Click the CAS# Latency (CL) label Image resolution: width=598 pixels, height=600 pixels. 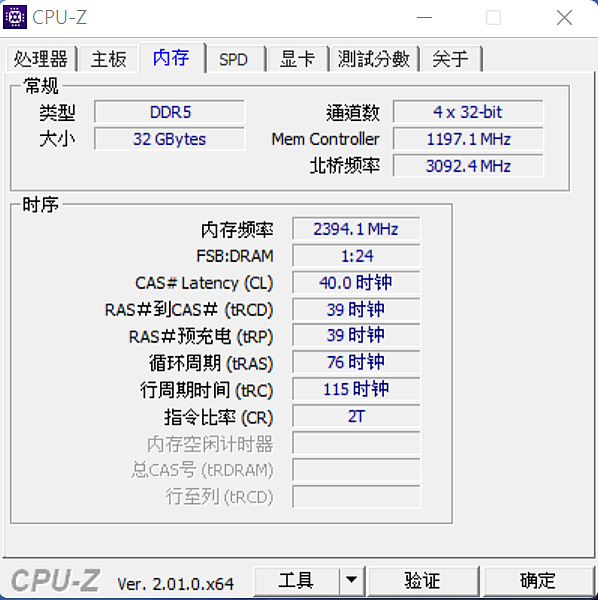click(x=204, y=283)
